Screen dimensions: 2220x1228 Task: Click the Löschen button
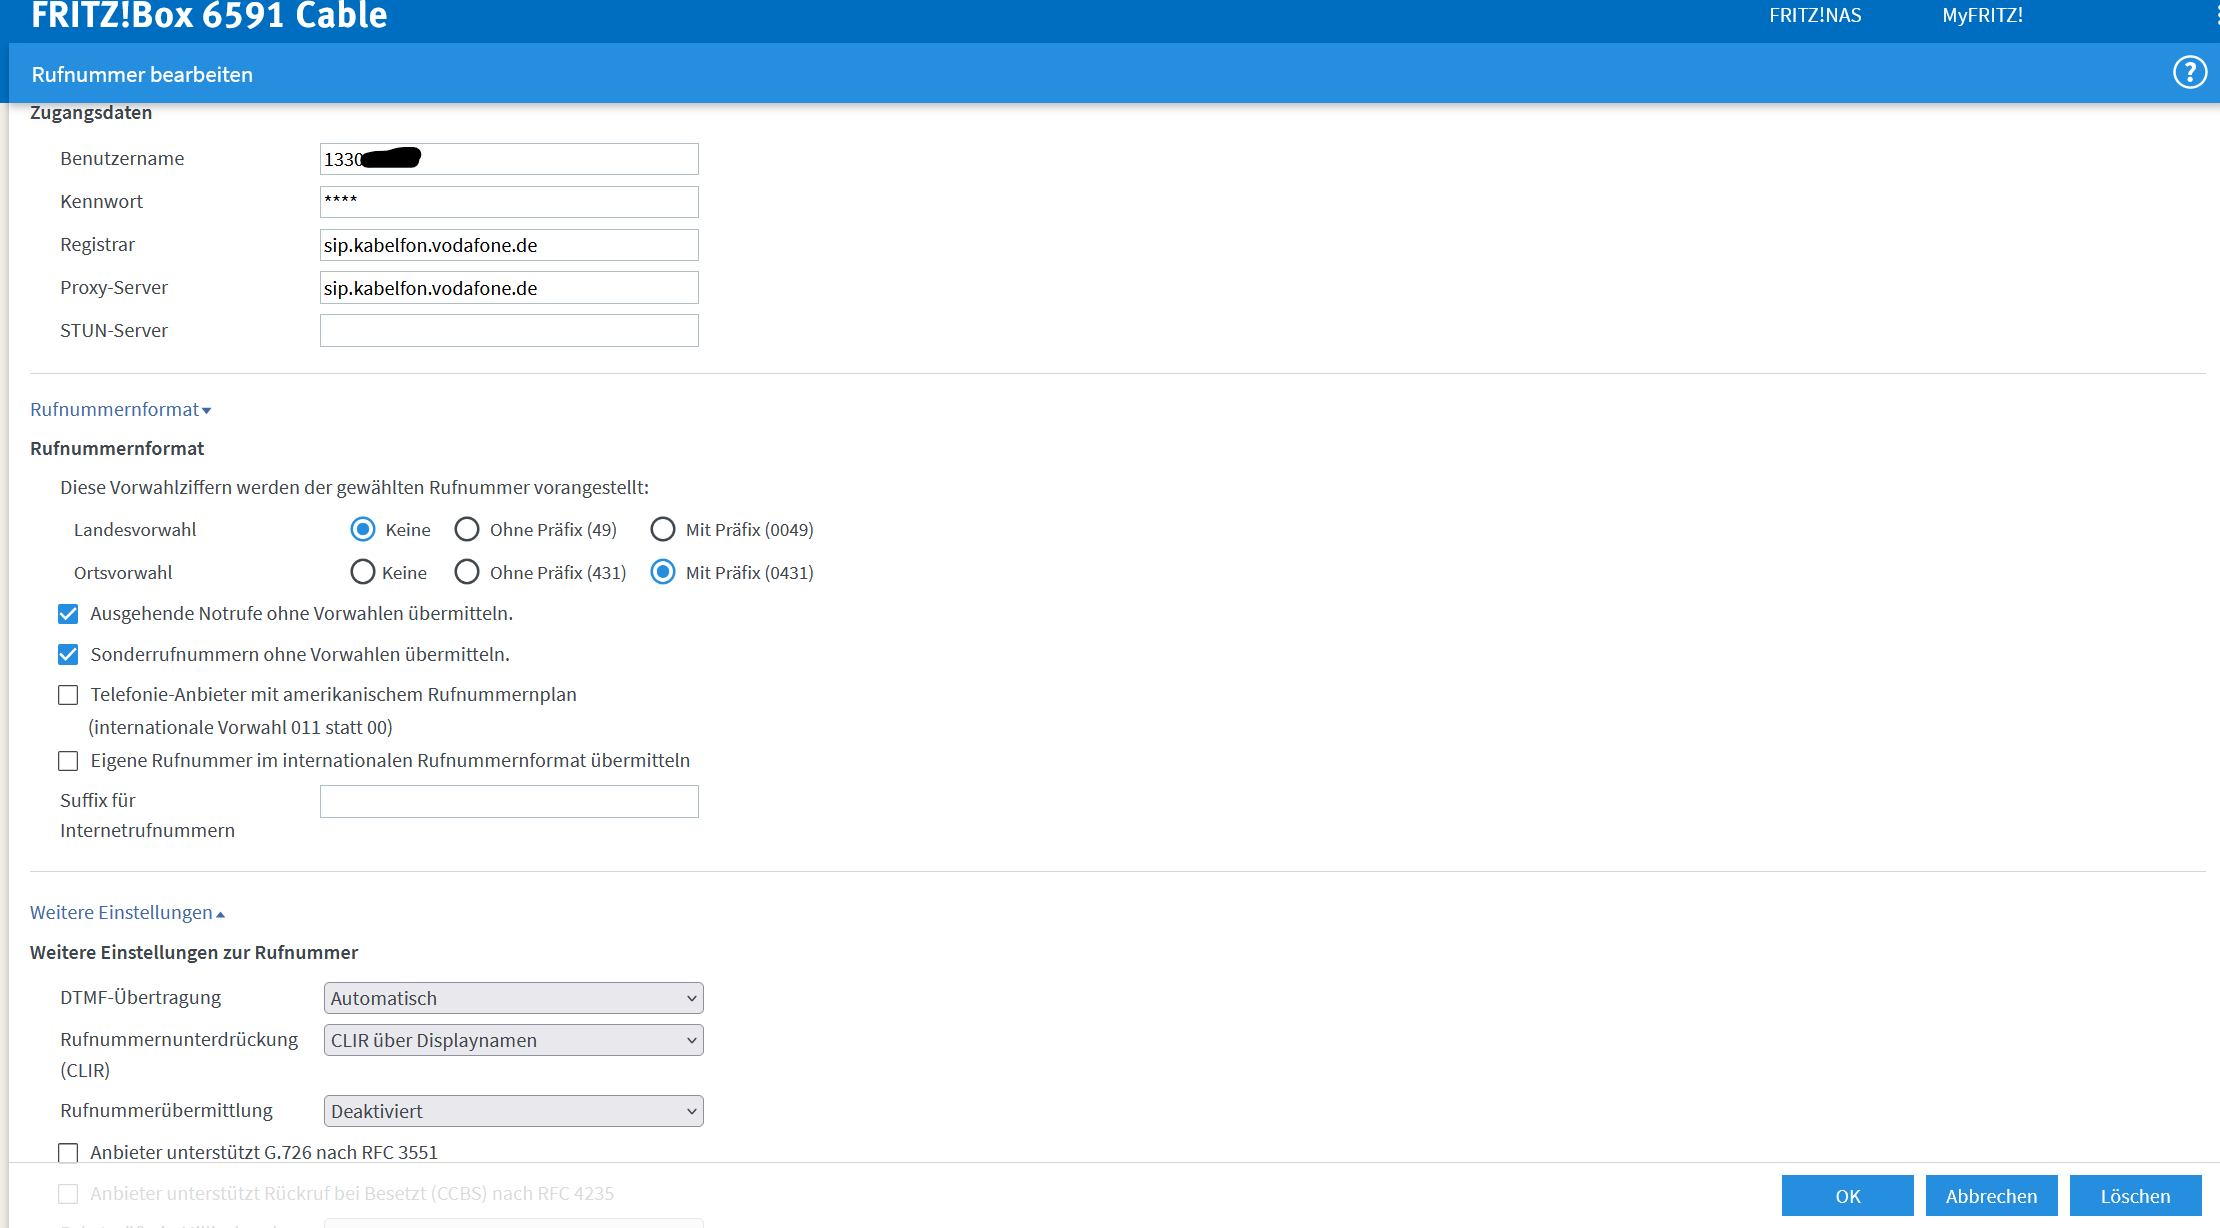[2135, 1196]
